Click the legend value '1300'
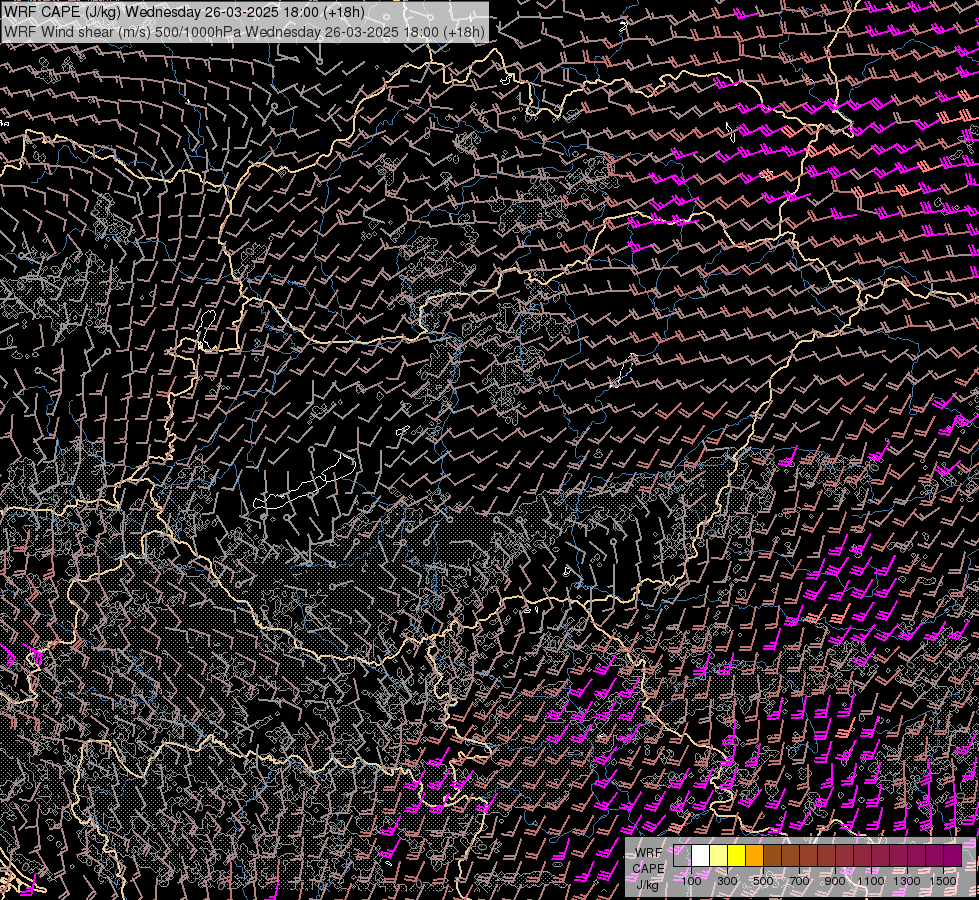Image resolution: width=979 pixels, height=900 pixels. (x=907, y=881)
